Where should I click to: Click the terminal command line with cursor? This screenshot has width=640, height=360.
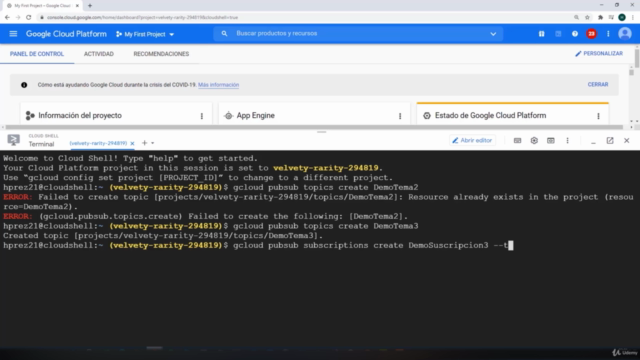click(x=258, y=245)
